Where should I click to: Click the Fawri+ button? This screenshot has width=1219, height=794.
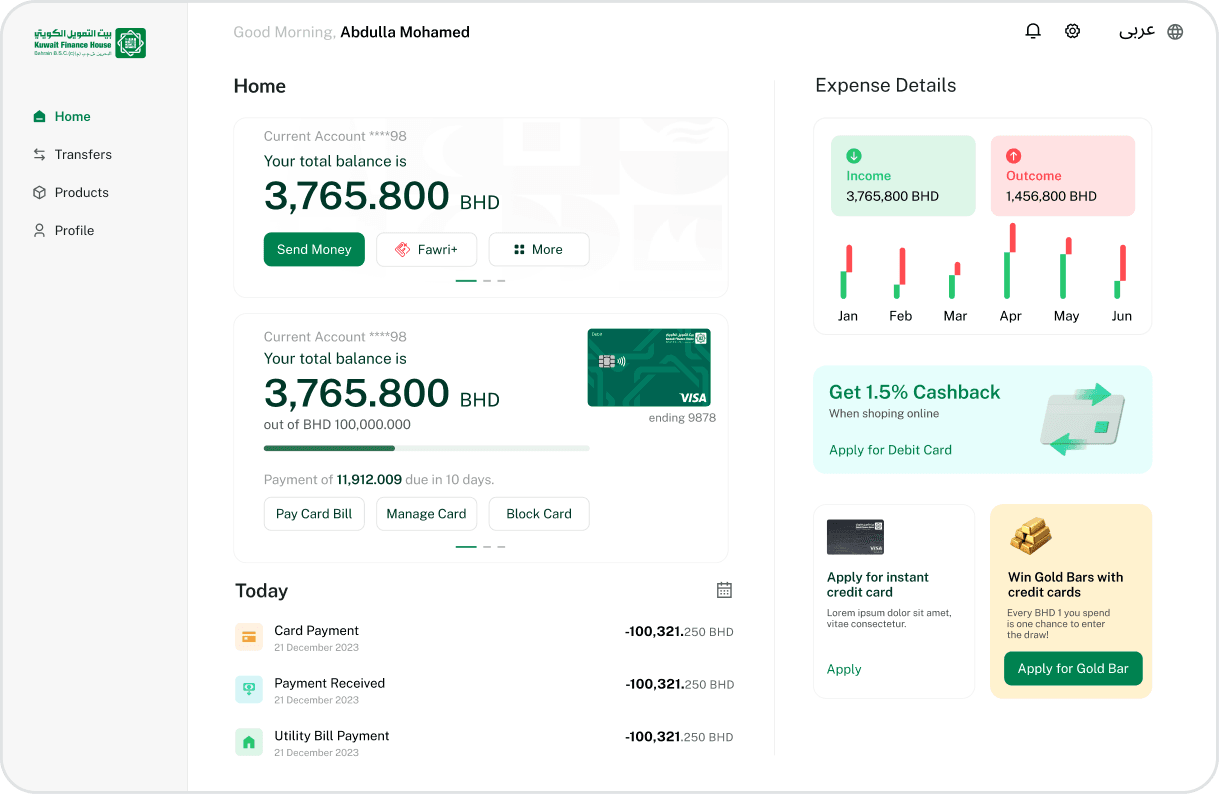coord(427,249)
